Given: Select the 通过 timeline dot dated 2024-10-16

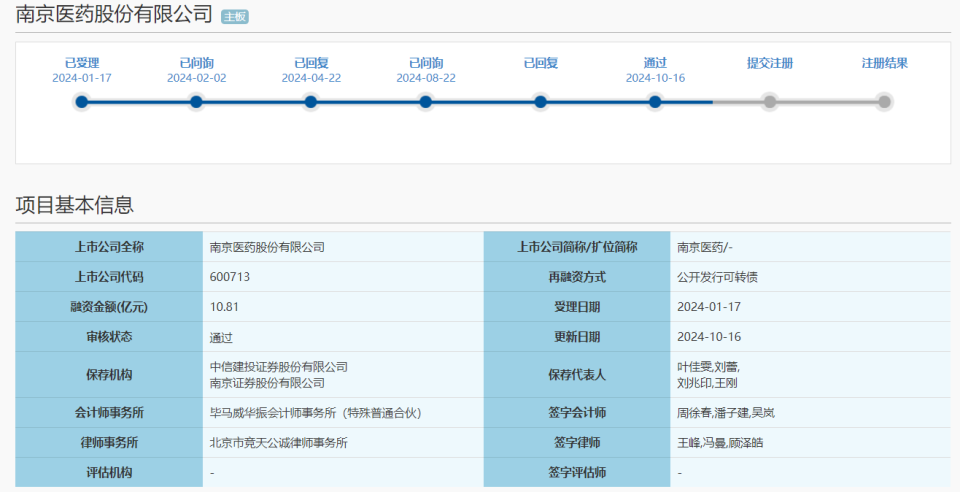Looking at the screenshot, I should [655, 101].
